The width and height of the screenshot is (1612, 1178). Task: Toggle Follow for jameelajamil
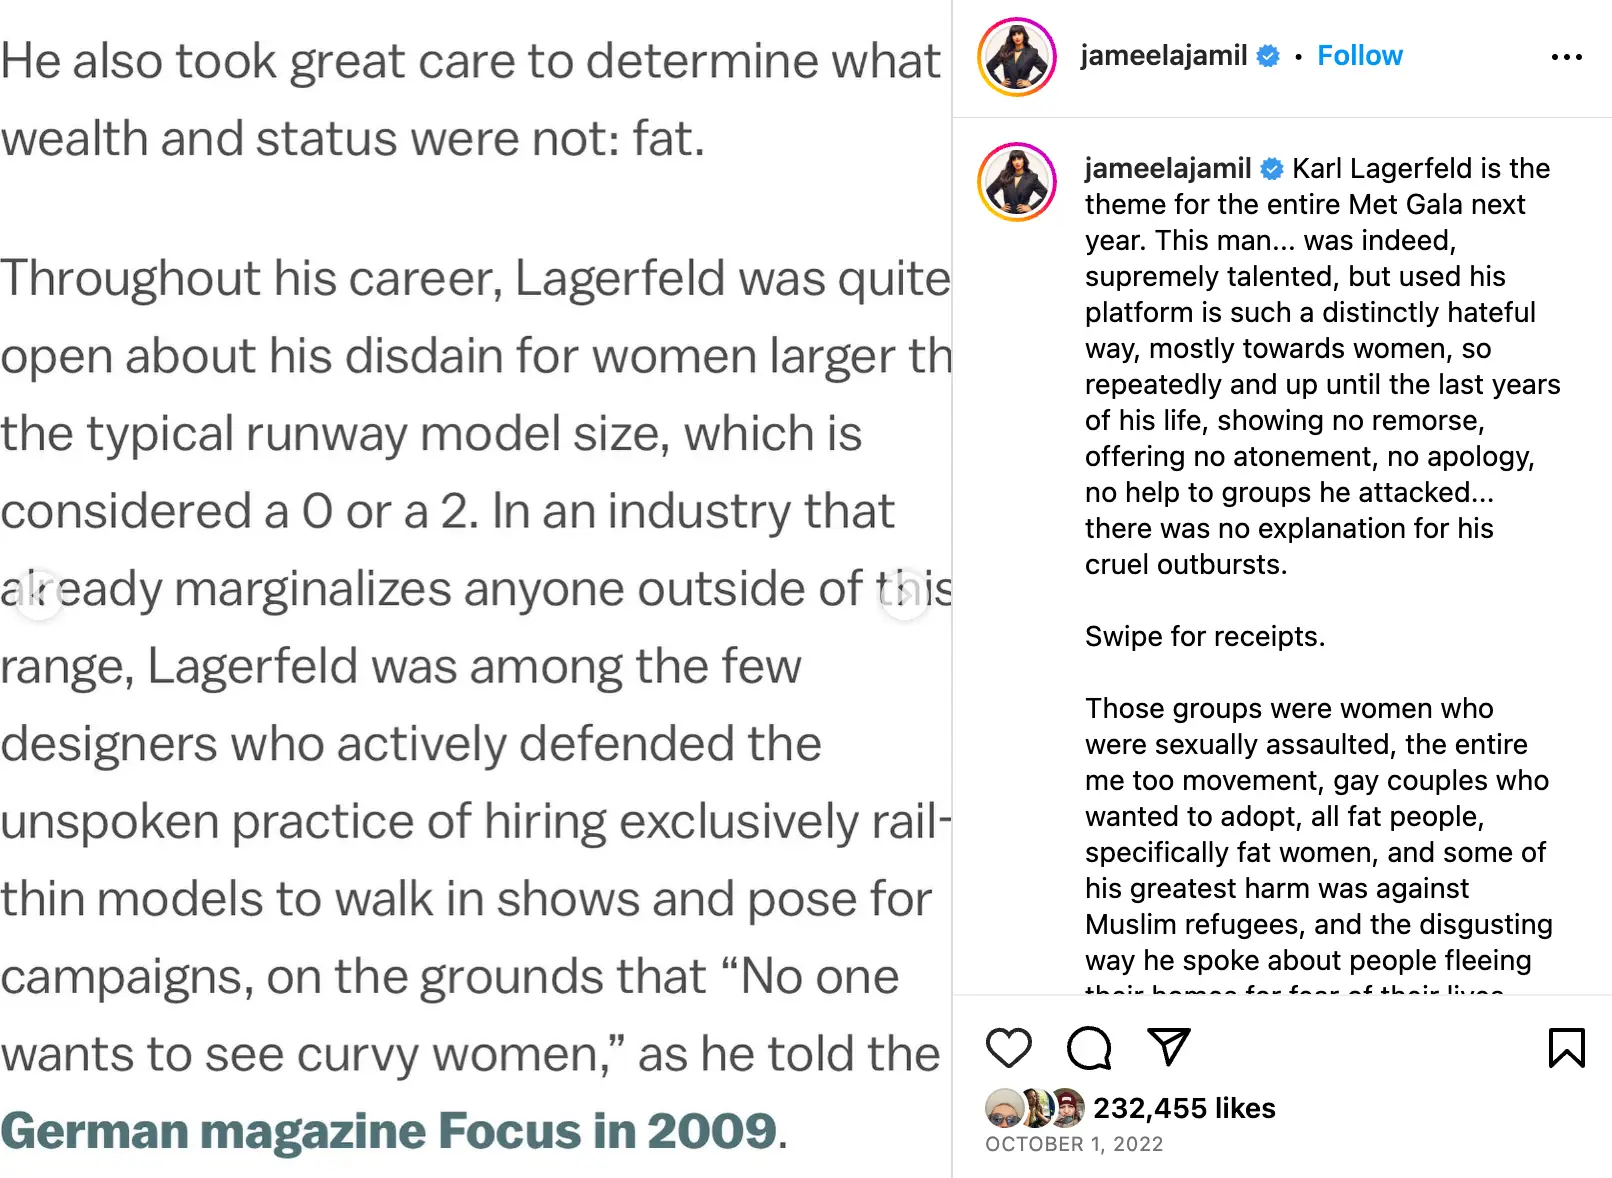pyautogui.click(x=1359, y=56)
